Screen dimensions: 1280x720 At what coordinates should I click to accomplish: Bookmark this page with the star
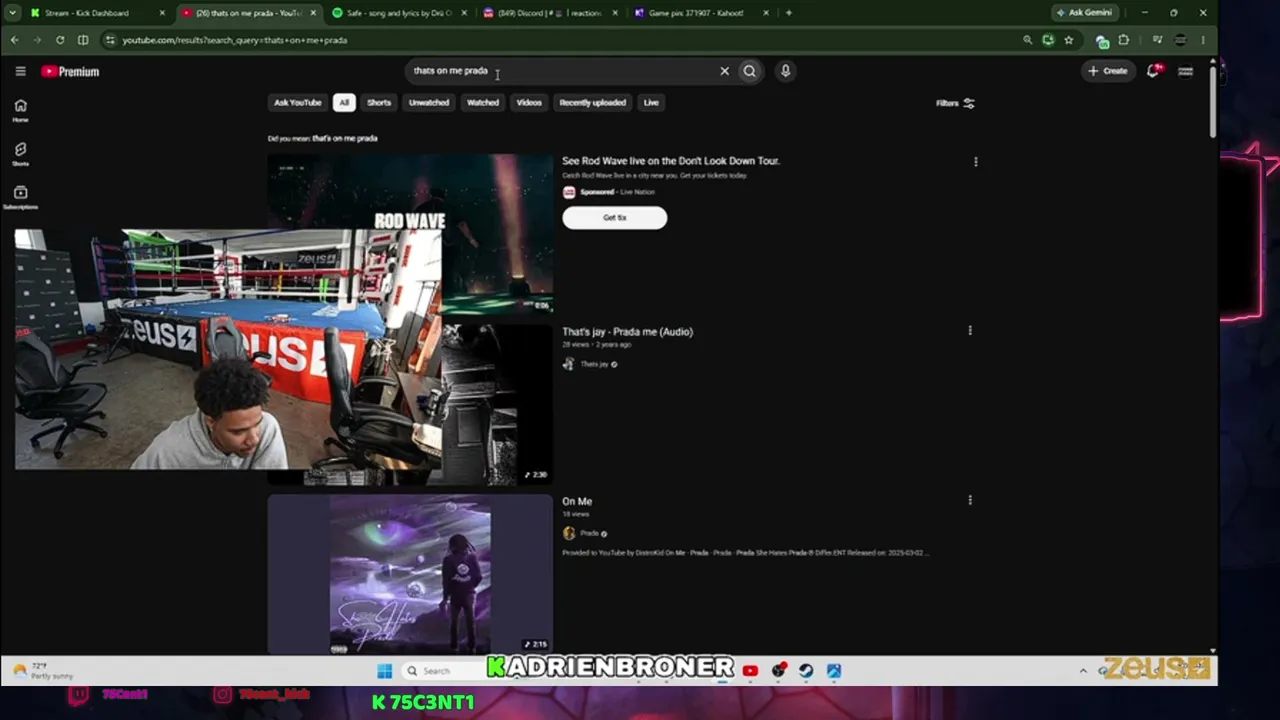point(1069,40)
